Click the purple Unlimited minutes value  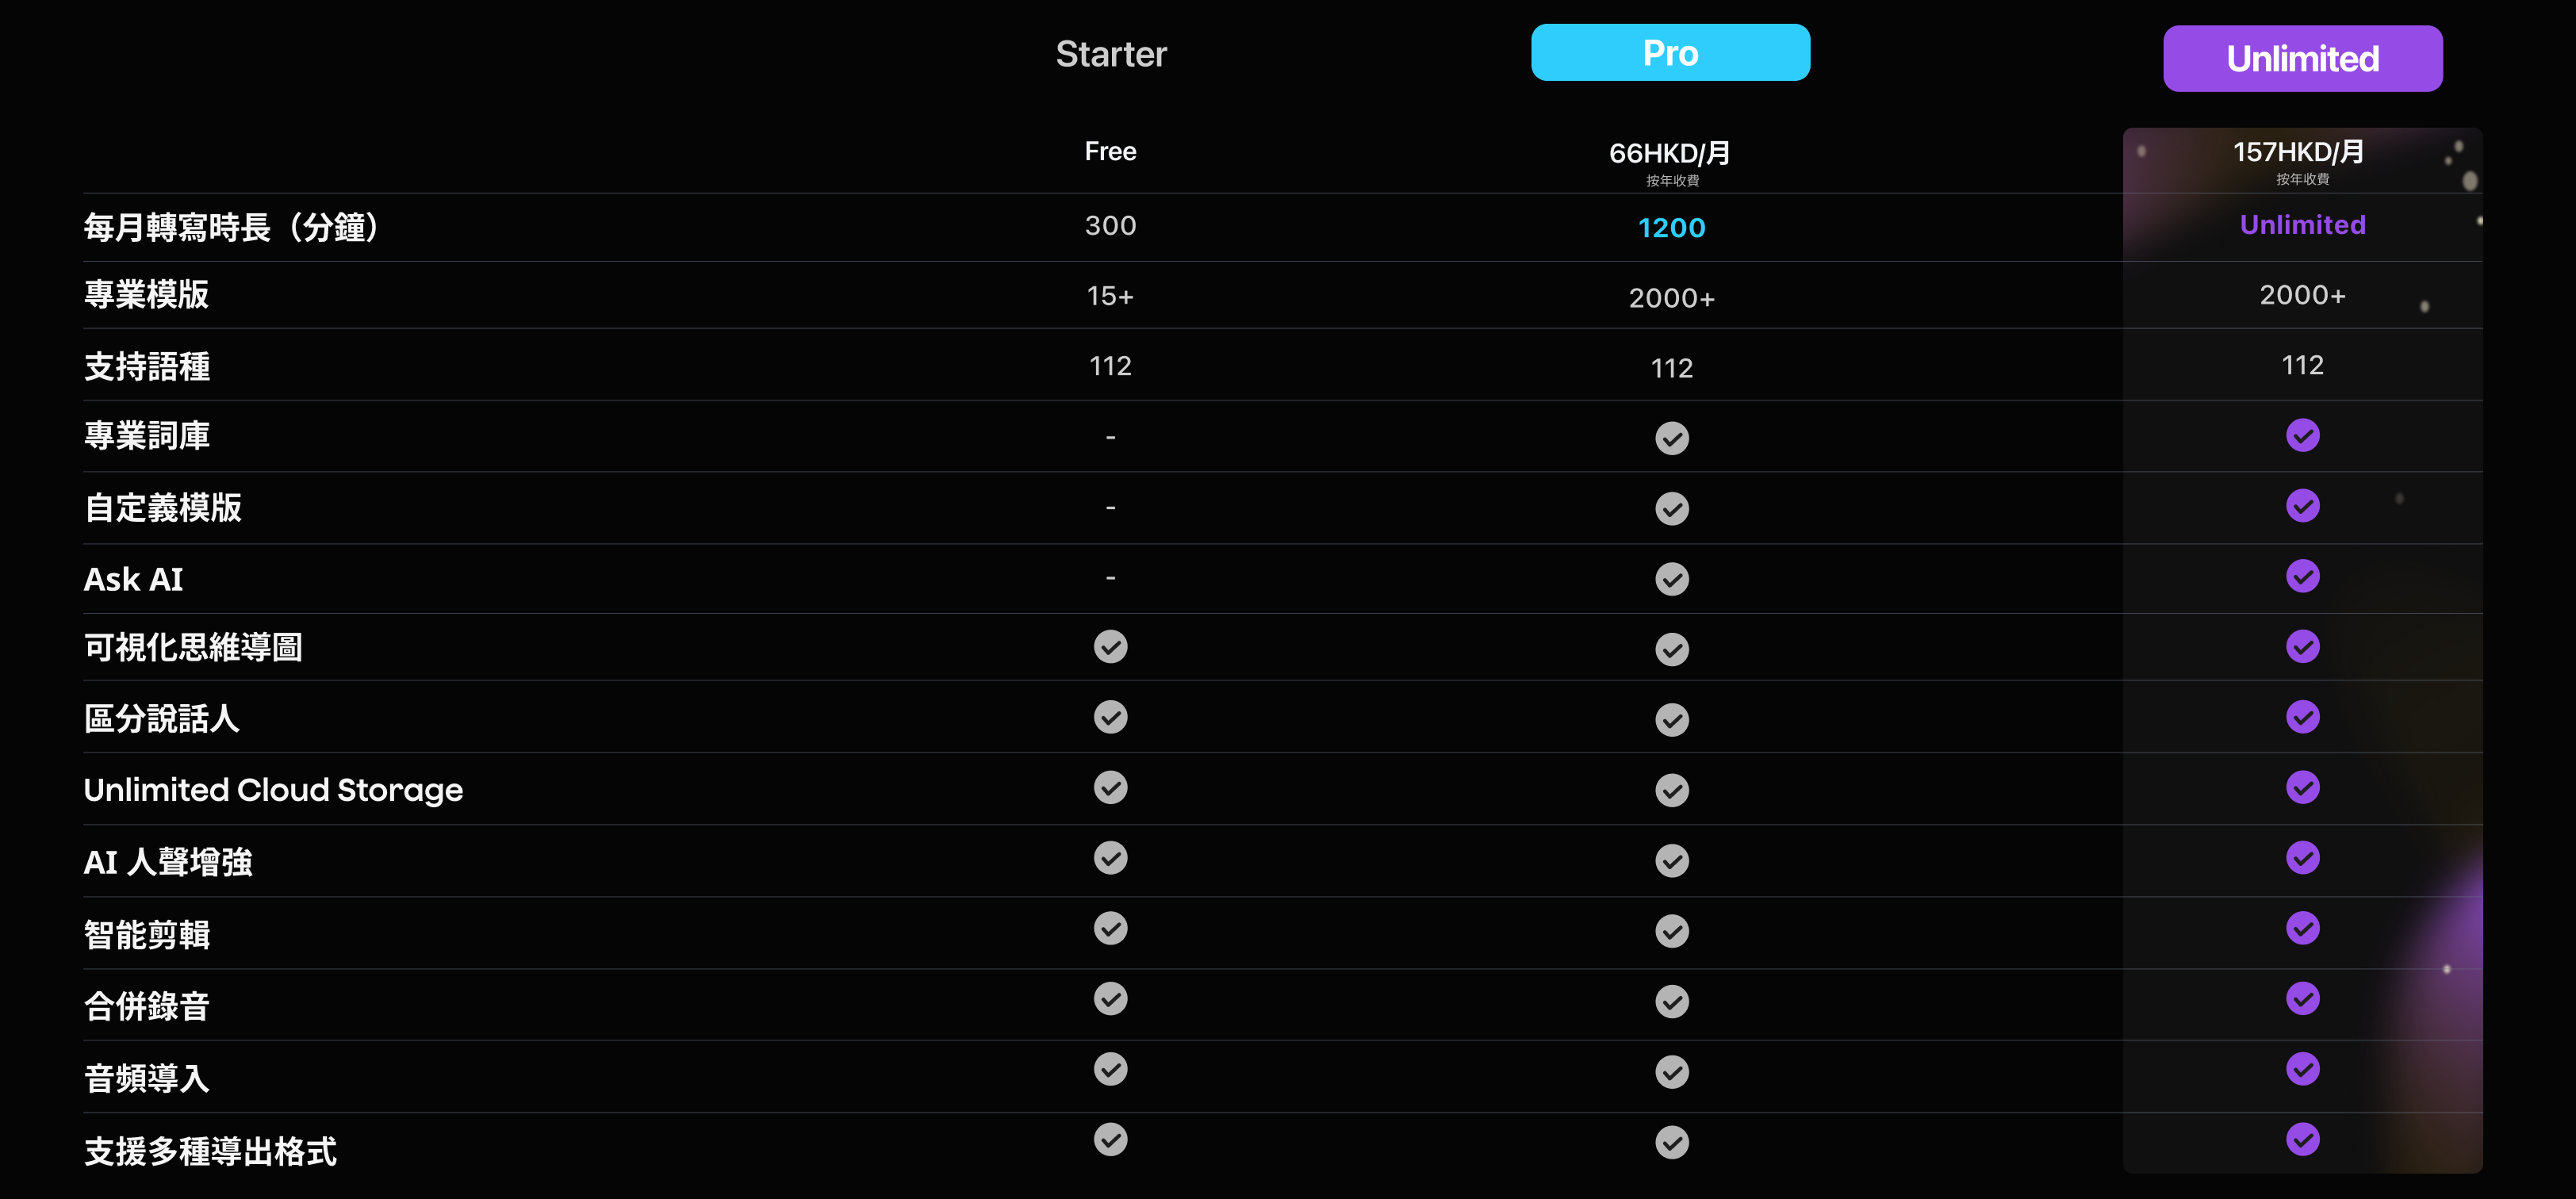[x=2302, y=224]
